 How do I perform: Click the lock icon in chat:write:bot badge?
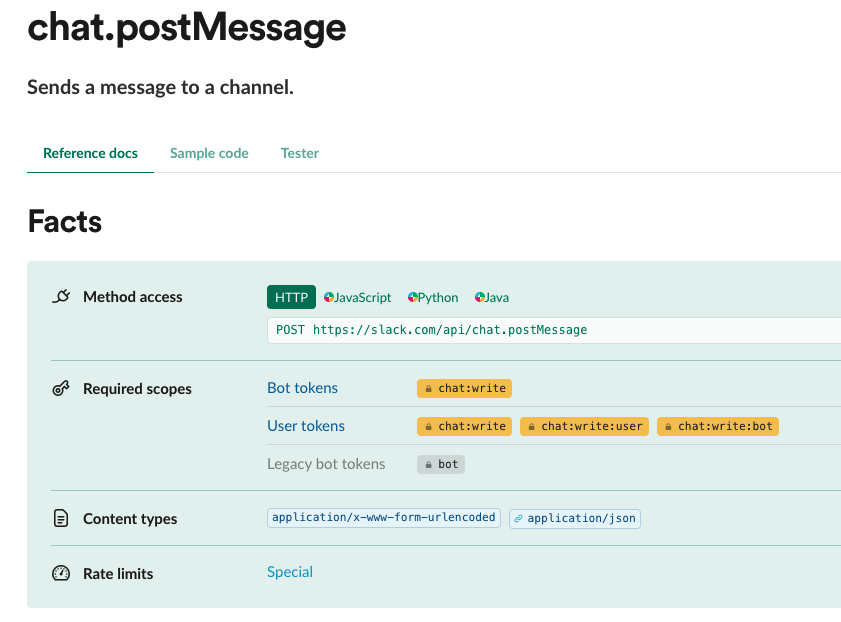(x=668, y=427)
